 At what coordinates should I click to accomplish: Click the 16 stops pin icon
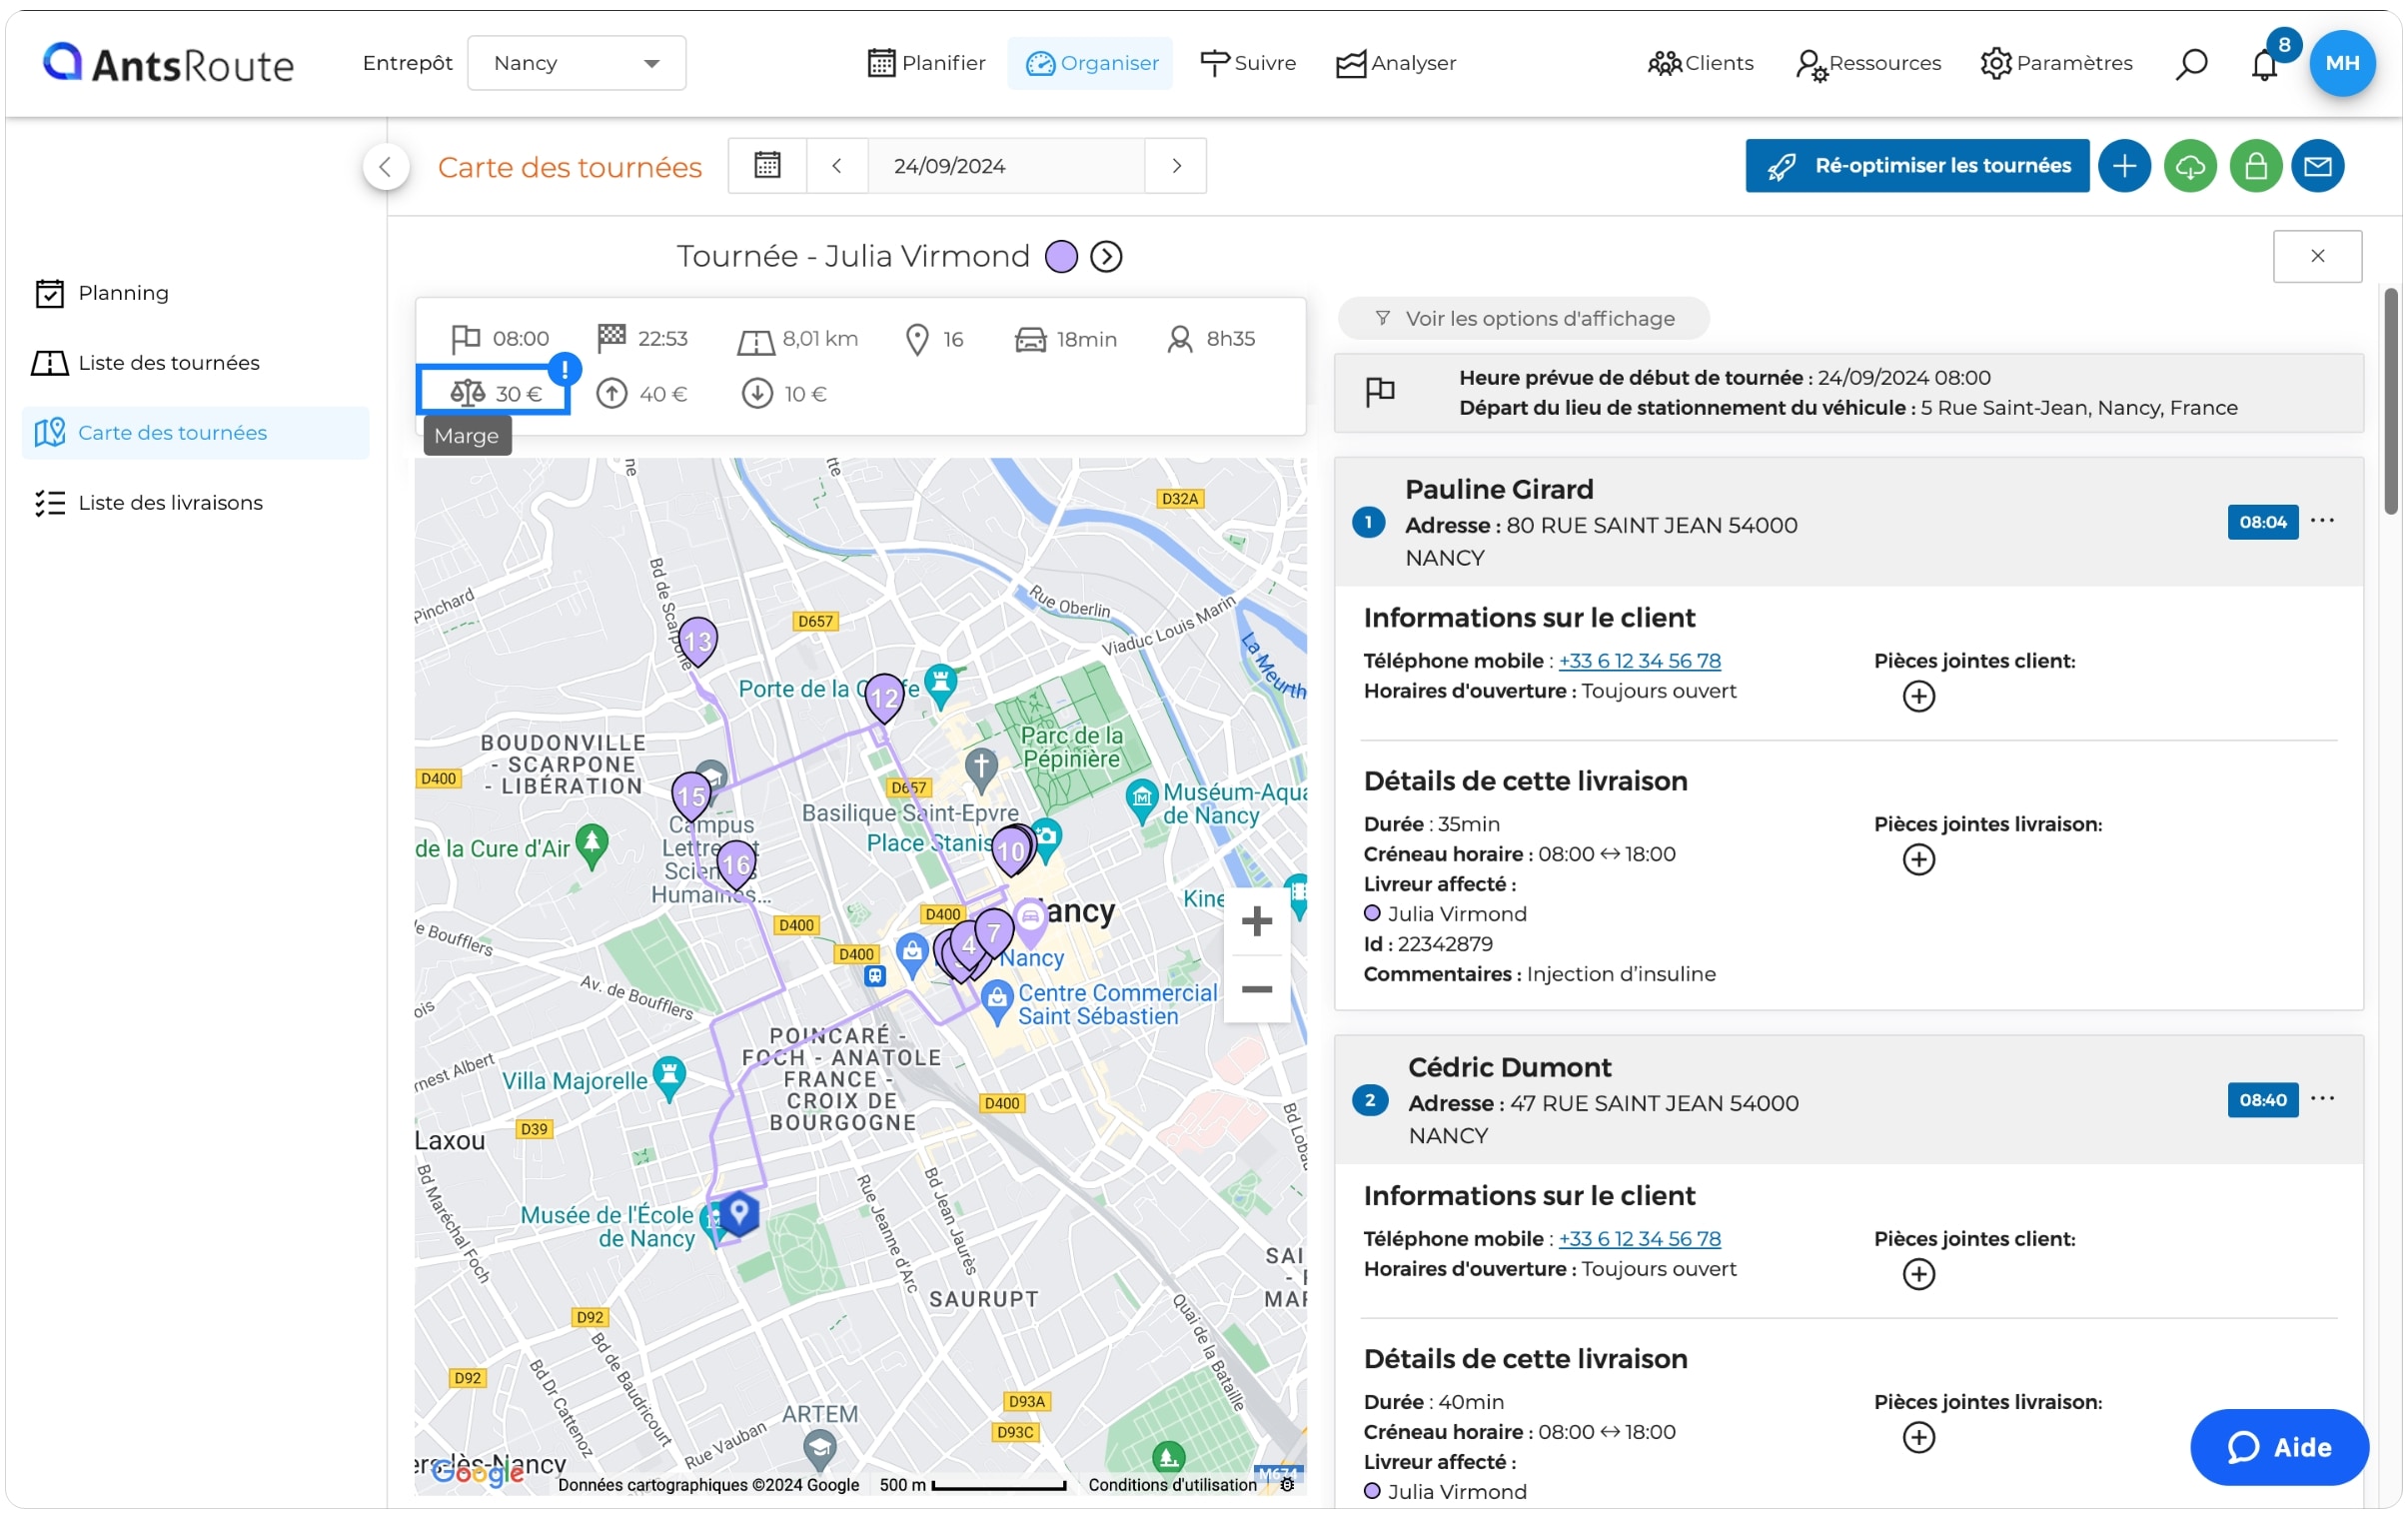(917, 340)
